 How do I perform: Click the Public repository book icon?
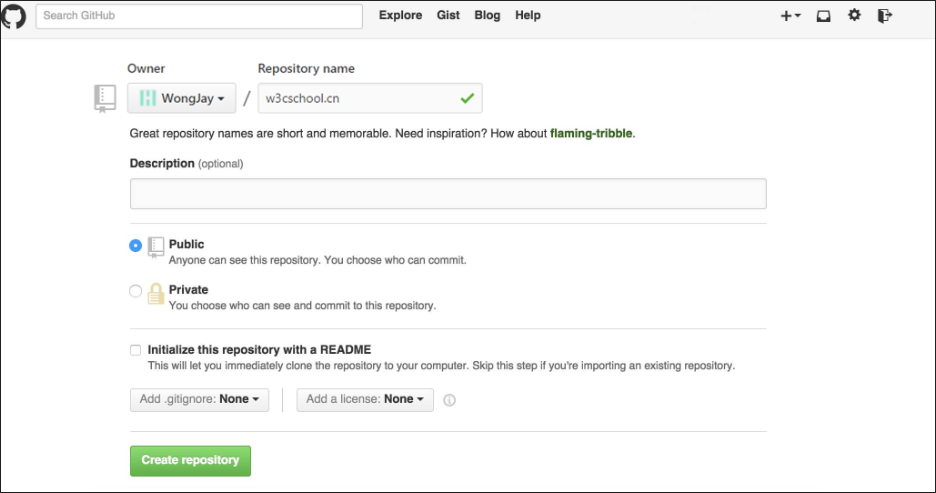pos(156,245)
